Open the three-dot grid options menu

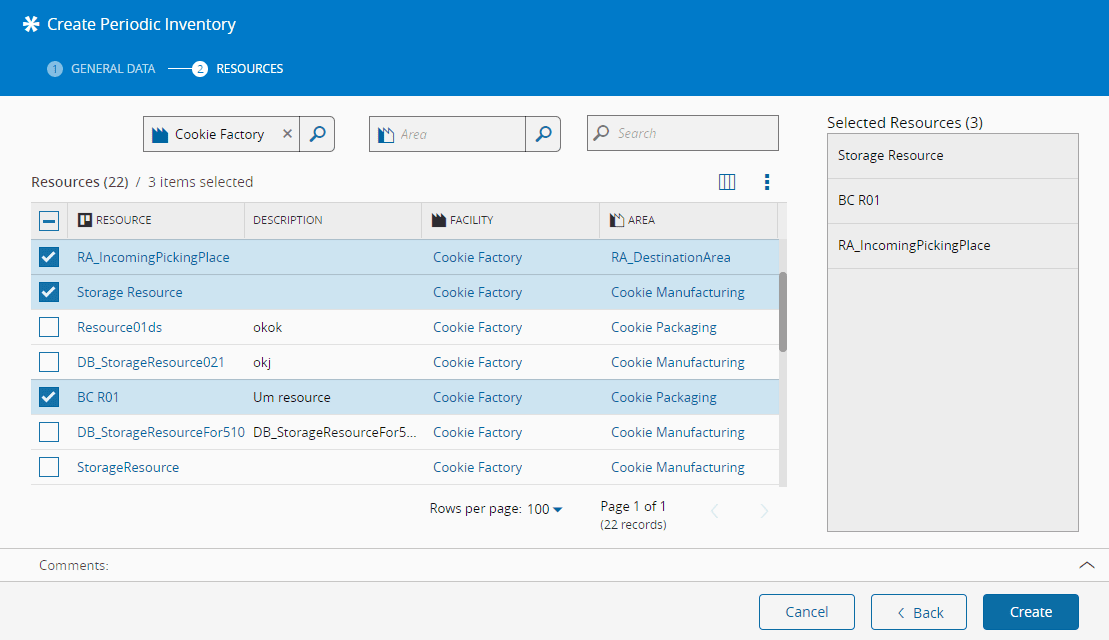point(767,182)
